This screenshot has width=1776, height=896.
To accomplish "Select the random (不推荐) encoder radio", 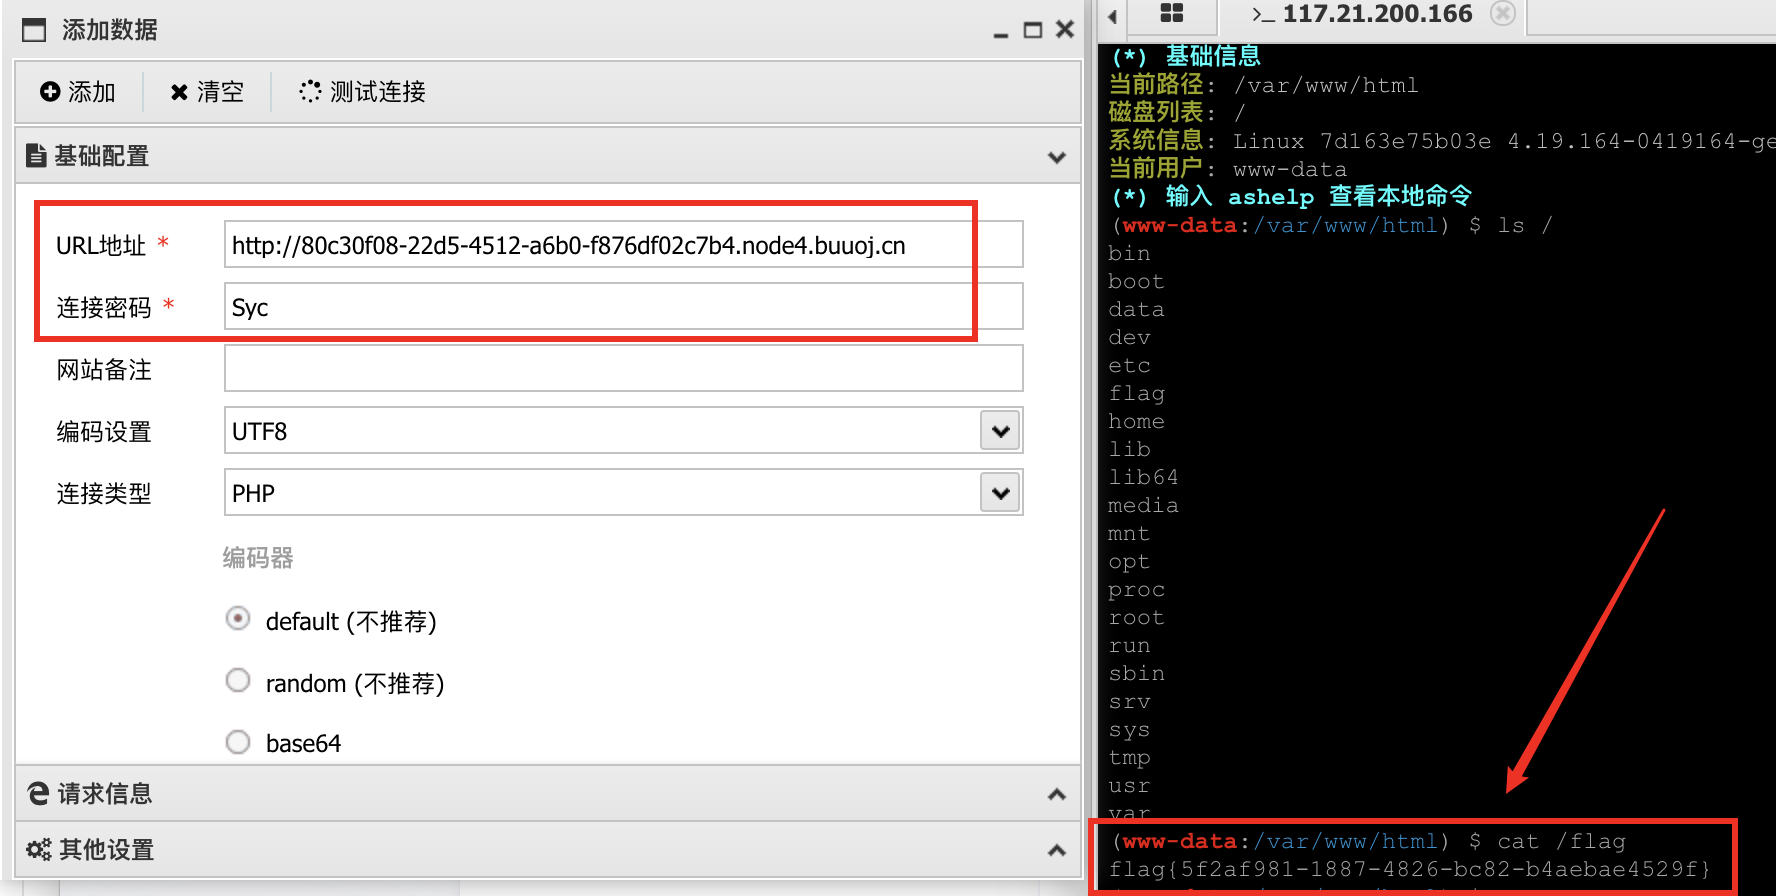I will point(238,681).
